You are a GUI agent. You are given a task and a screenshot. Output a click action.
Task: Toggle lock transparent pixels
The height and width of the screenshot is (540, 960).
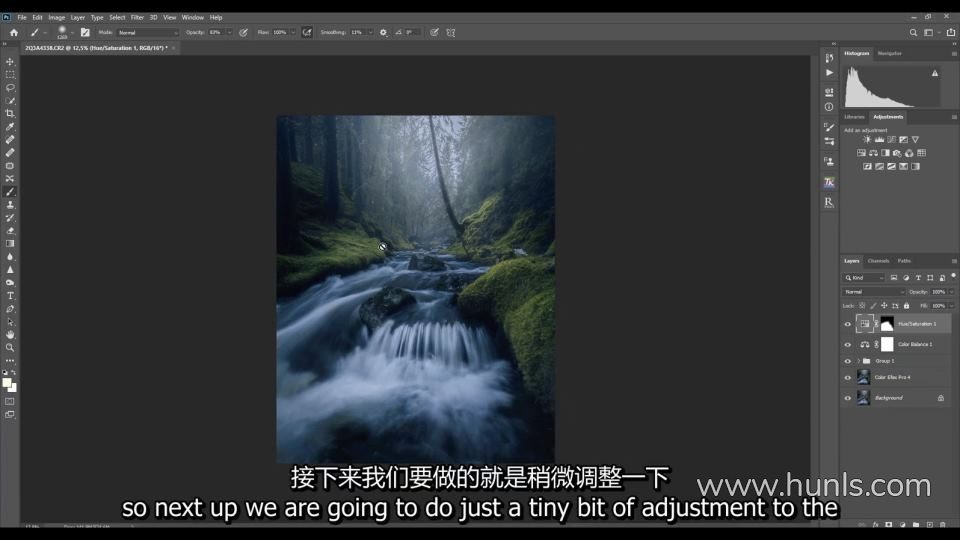point(862,306)
